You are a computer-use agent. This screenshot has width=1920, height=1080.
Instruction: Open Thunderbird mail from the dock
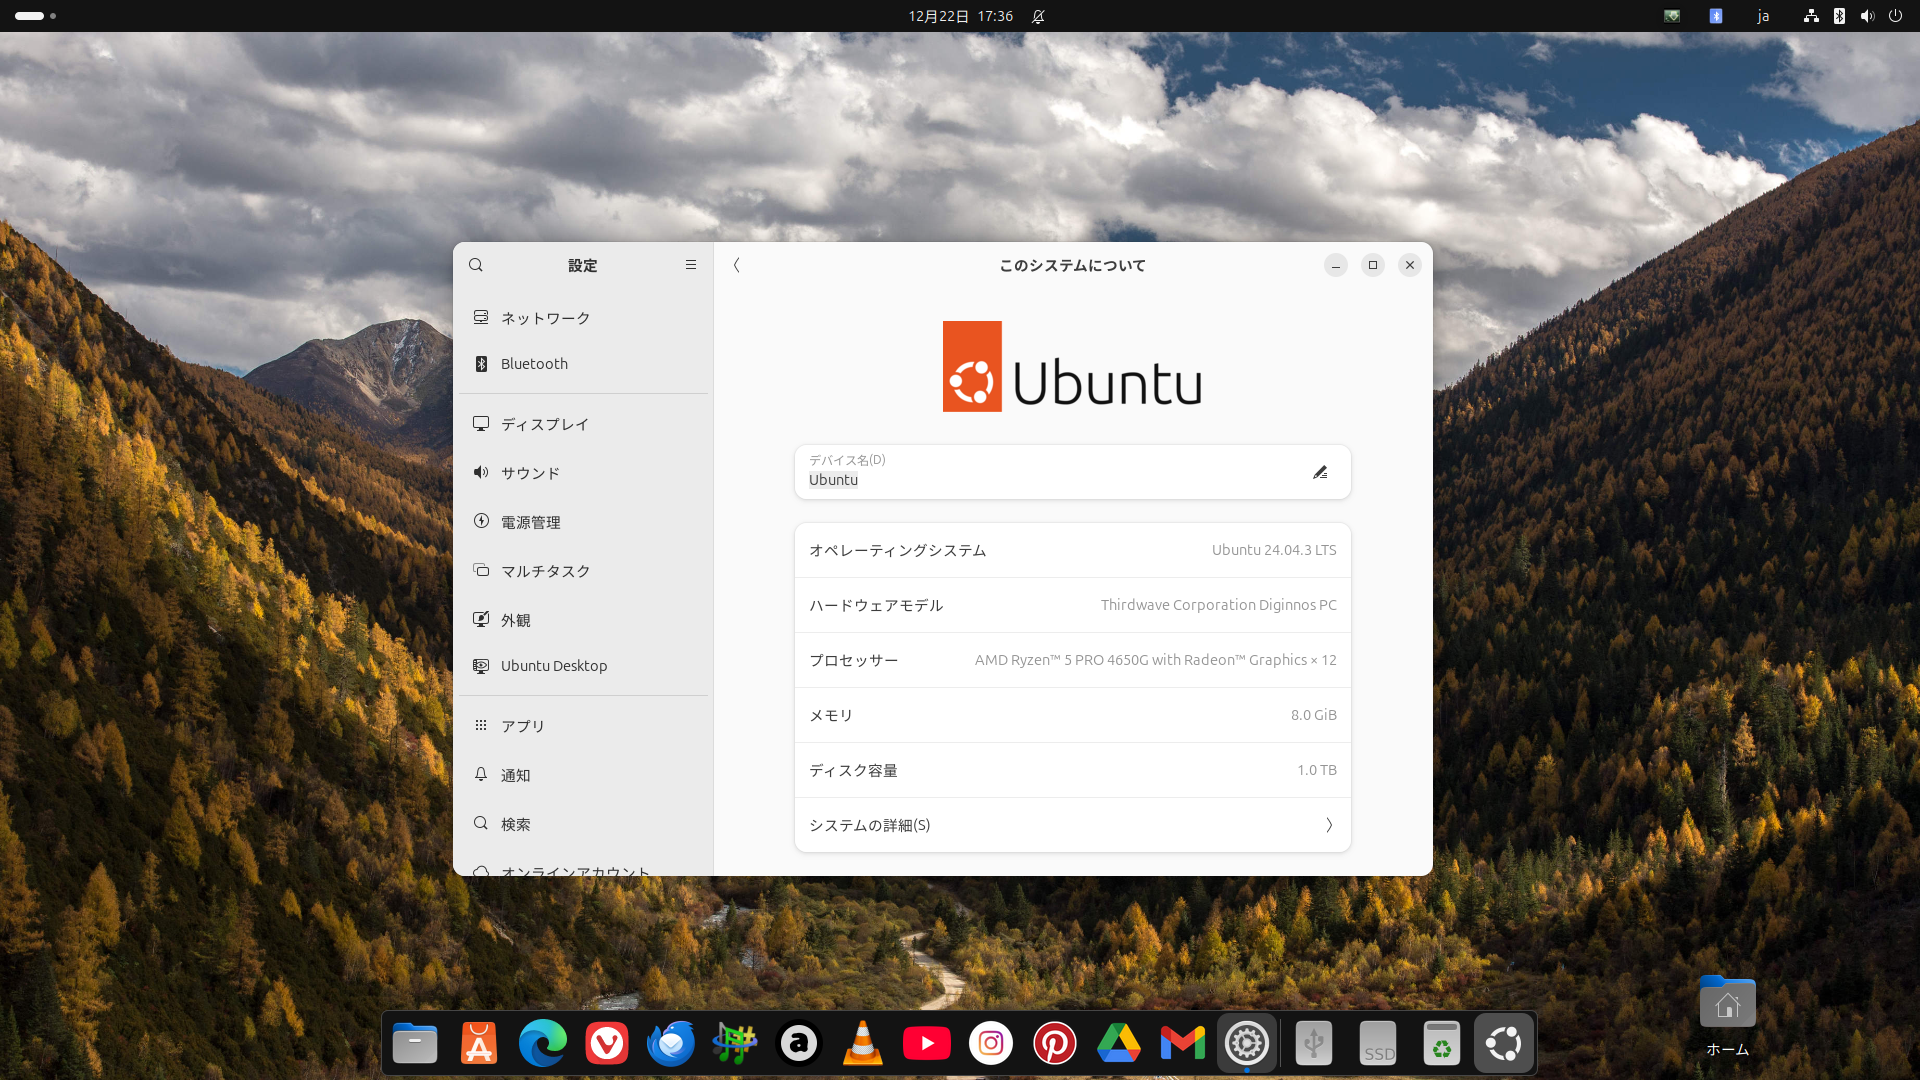point(670,1044)
